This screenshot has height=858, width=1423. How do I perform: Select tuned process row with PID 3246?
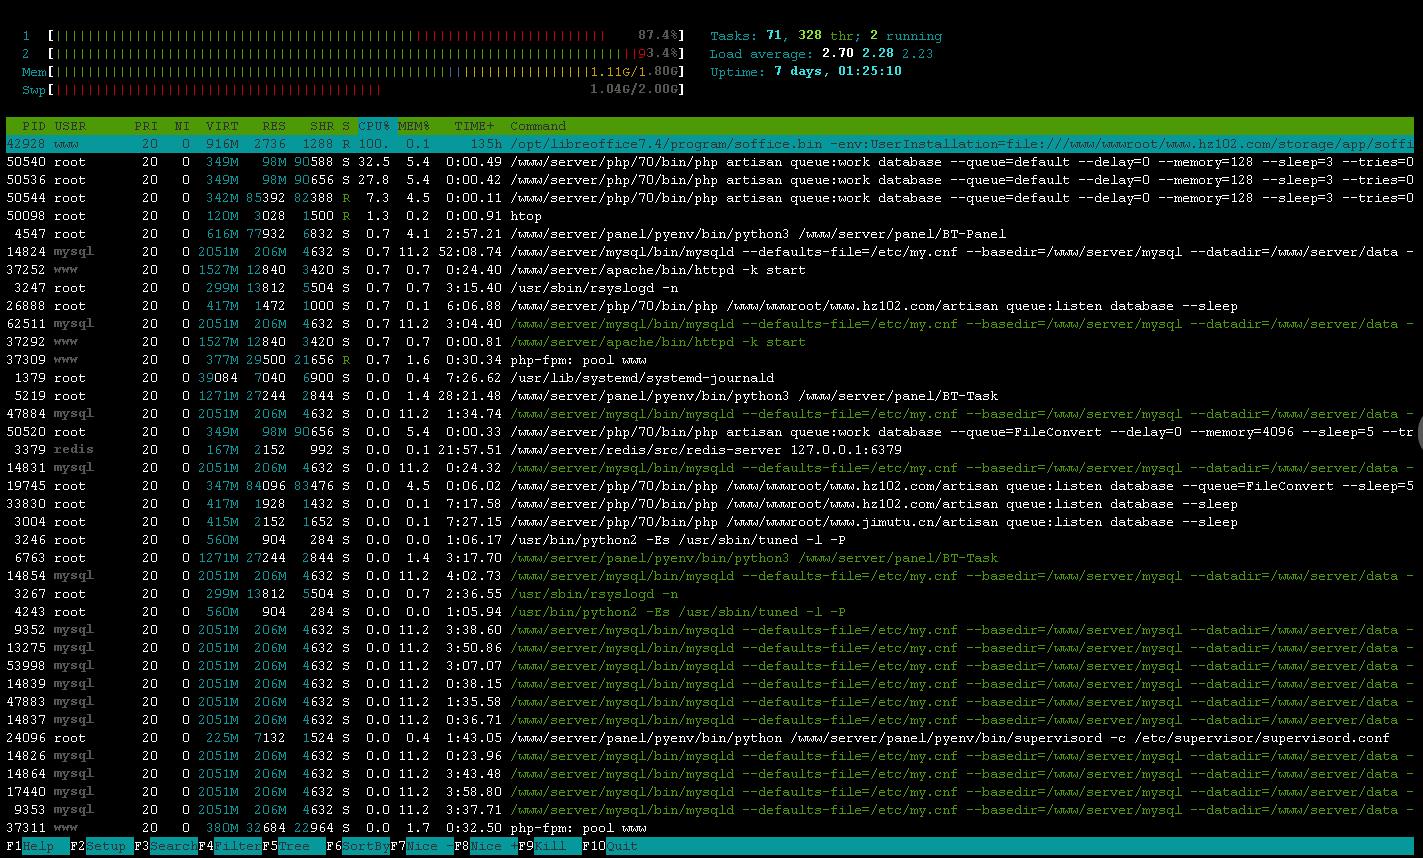pyautogui.click(x=710, y=540)
